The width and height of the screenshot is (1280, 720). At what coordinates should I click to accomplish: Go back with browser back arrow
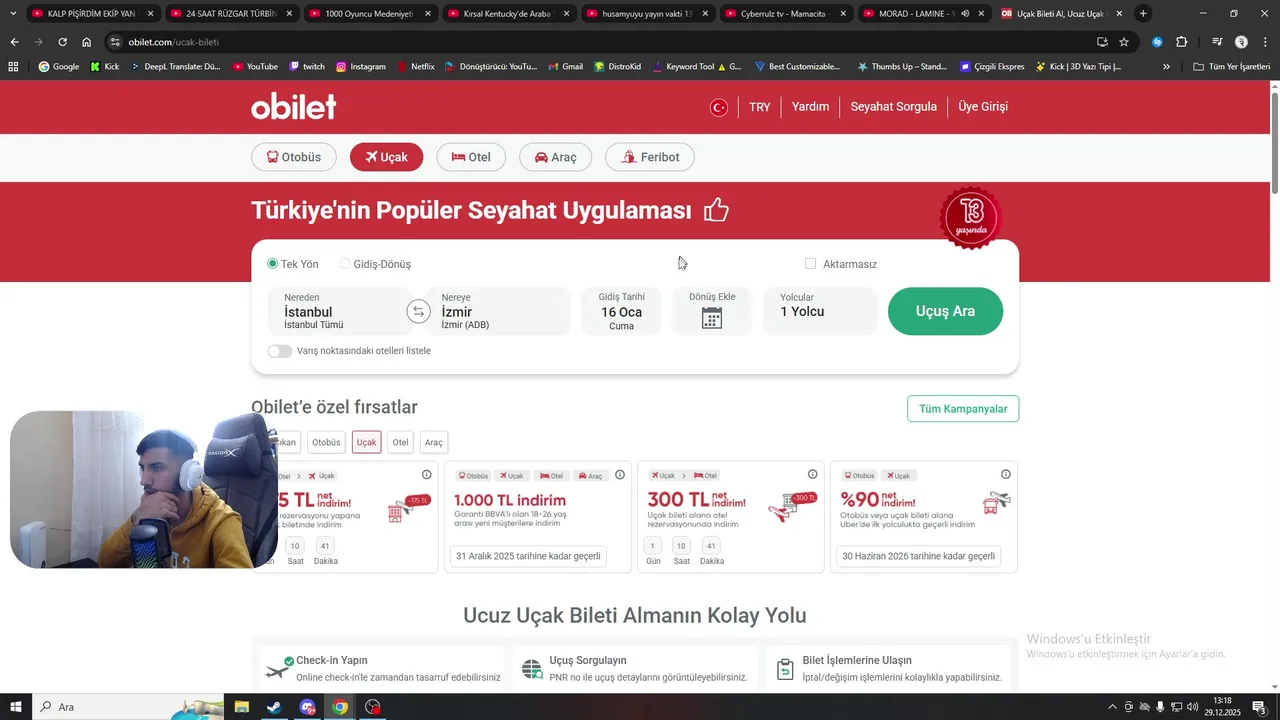(x=14, y=42)
